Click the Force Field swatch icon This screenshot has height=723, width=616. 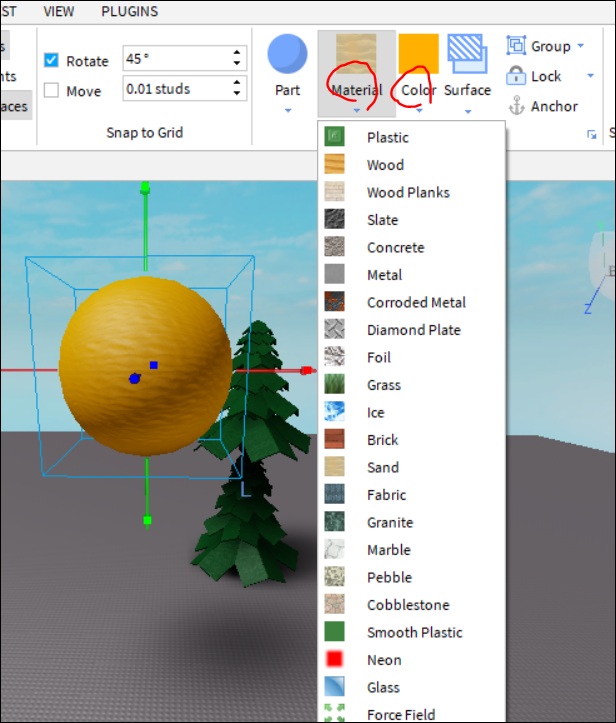coord(334,713)
